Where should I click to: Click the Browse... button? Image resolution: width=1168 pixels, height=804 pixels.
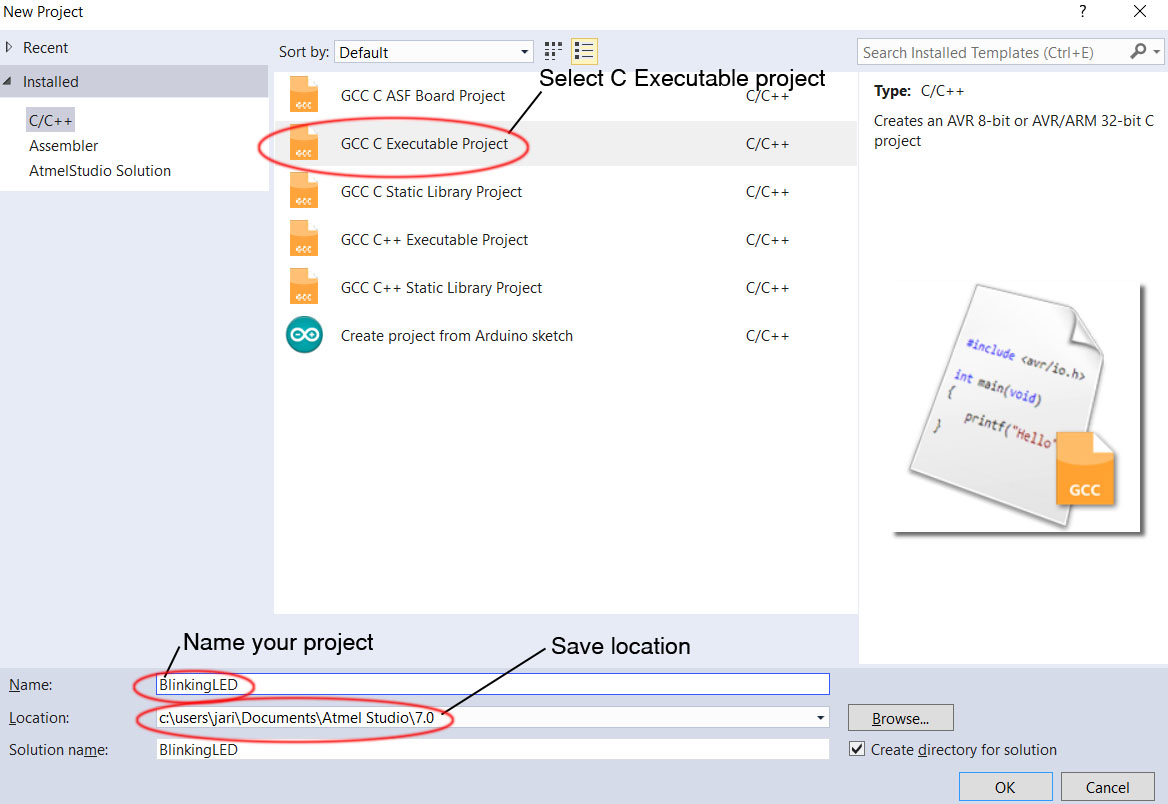[x=901, y=718]
